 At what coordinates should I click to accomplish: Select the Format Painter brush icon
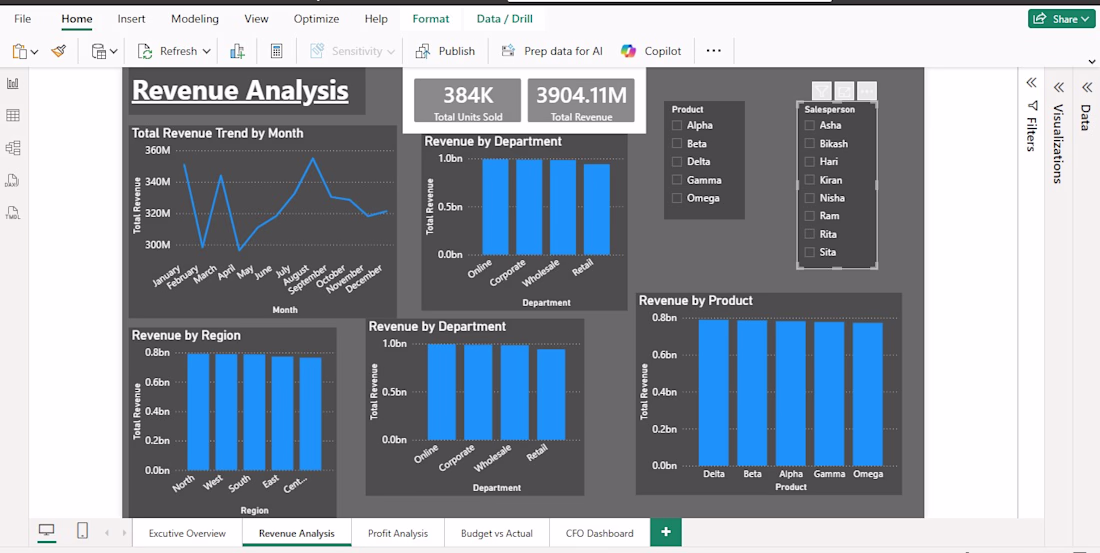tap(59, 51)
